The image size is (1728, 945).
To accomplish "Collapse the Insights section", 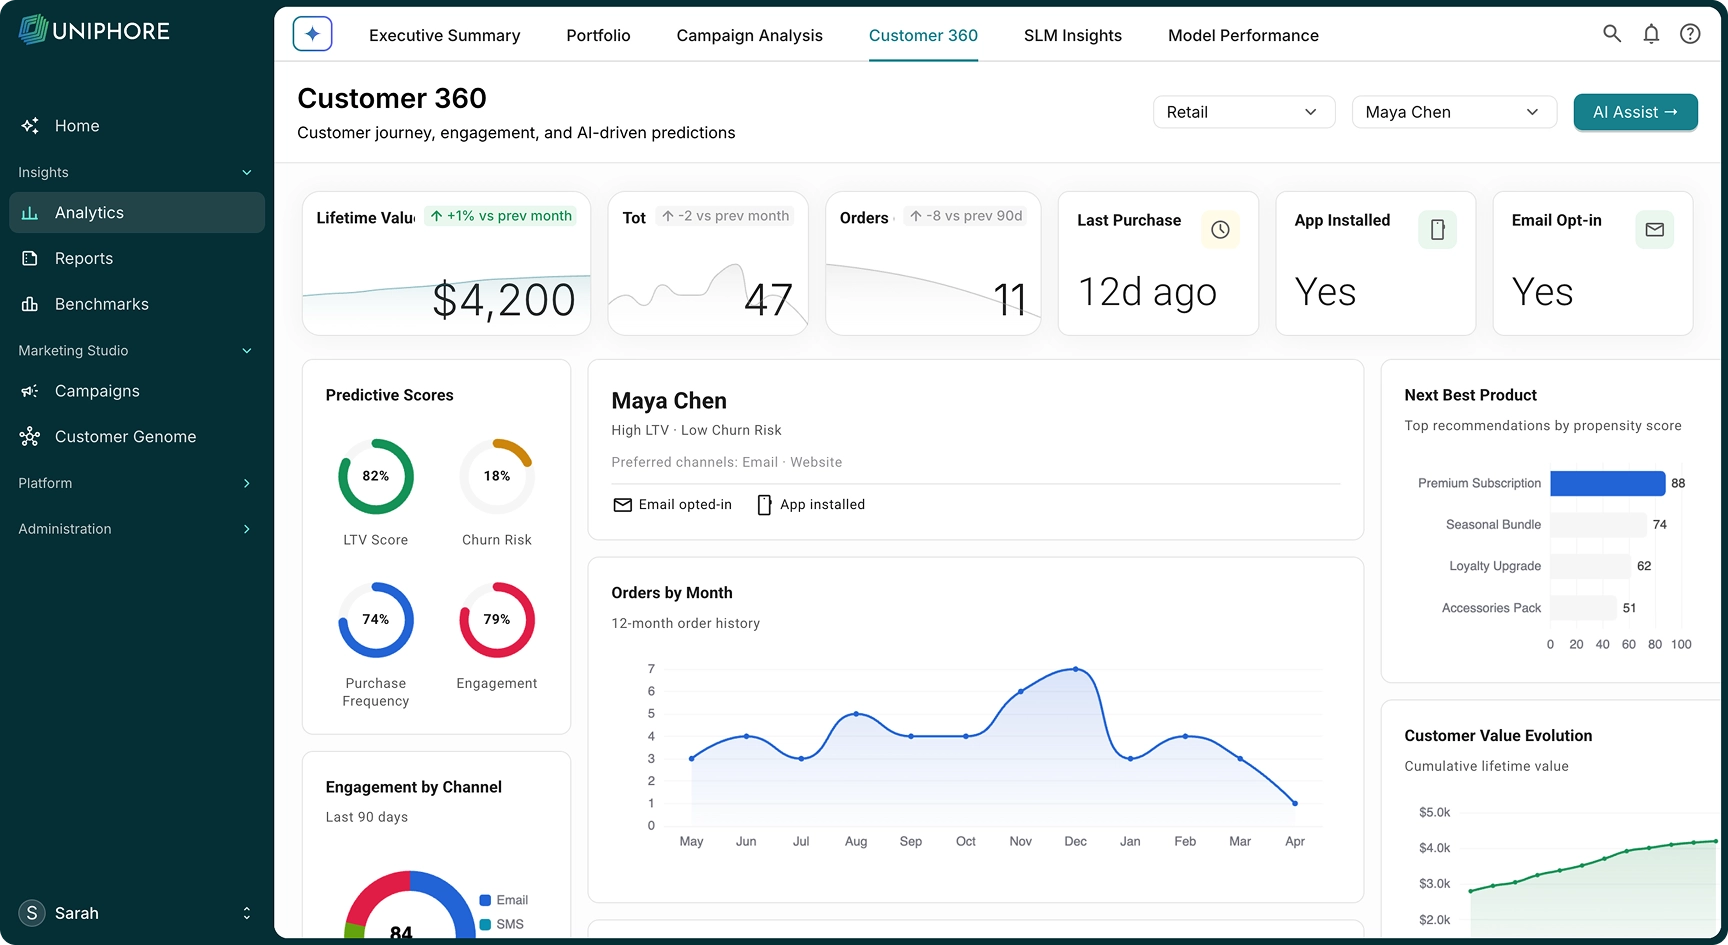I will pyautogui.click(x=247, y=172).
